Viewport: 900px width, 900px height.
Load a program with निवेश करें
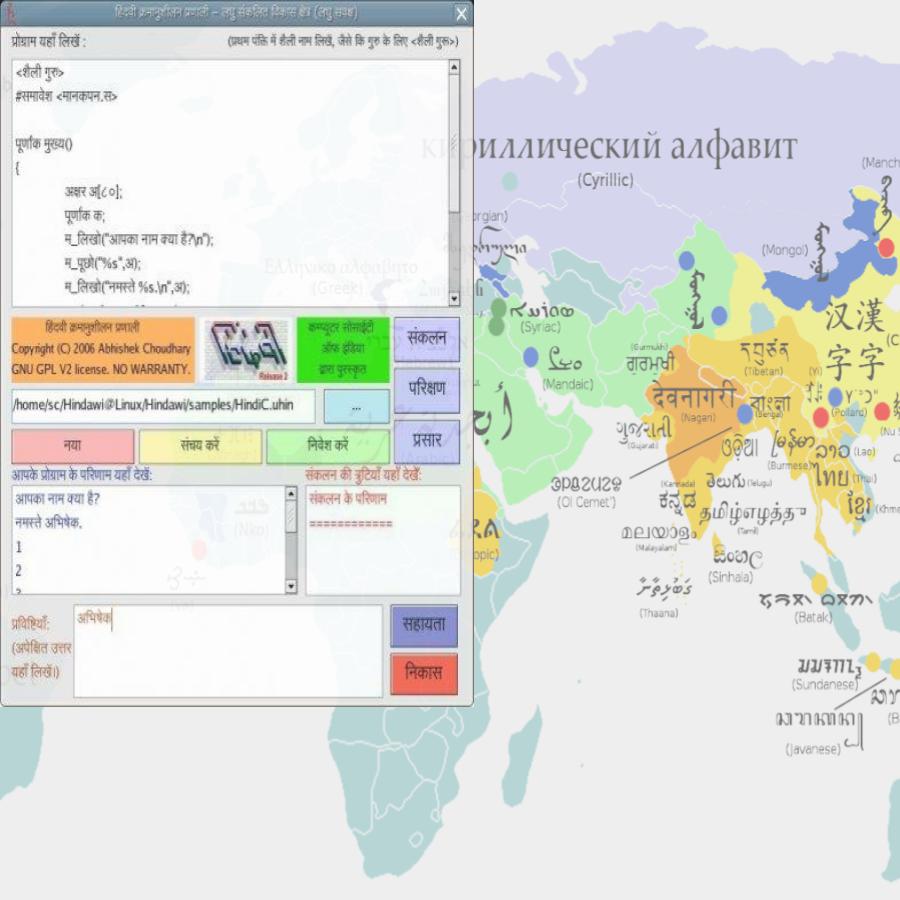(325, 446)
